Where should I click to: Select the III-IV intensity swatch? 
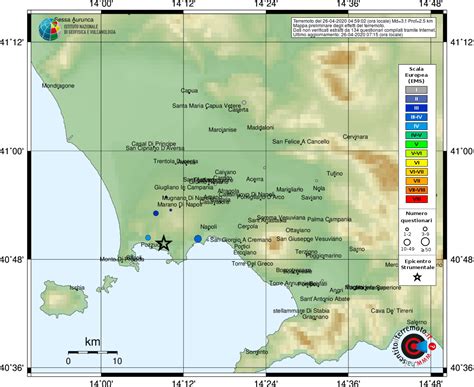[x=416, y=117]
